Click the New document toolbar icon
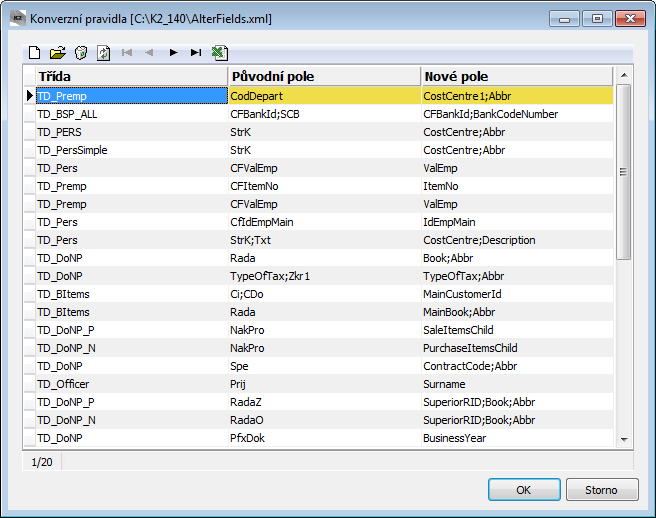Viewport: 656px width, 518px height. (x=35, y=53)
